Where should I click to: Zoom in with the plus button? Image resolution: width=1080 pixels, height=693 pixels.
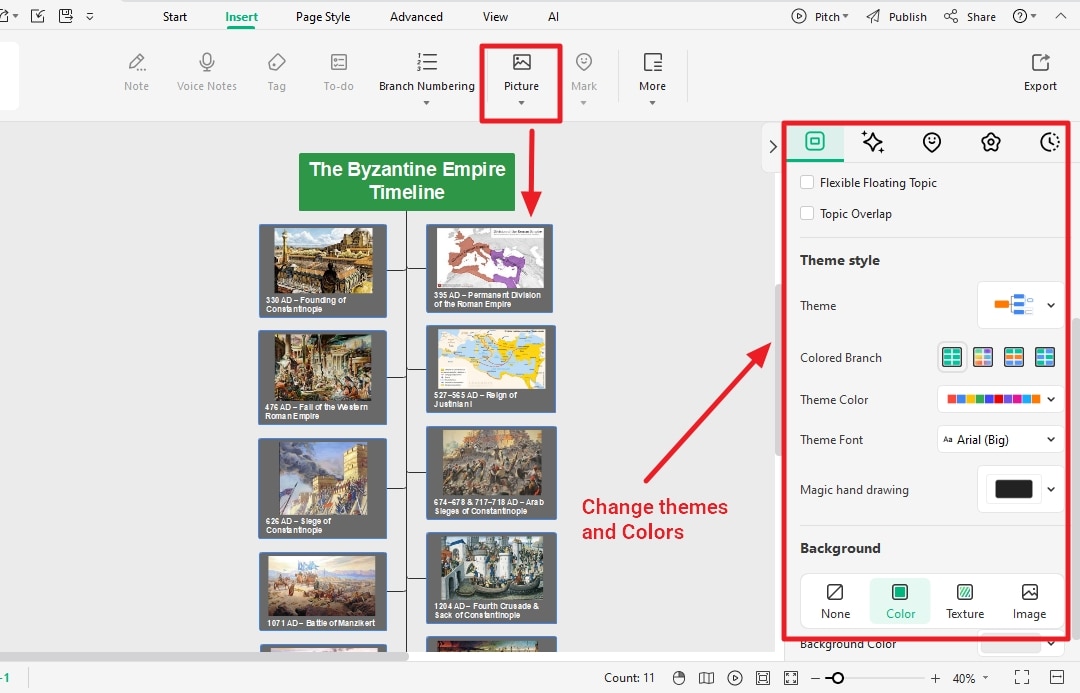935,679
